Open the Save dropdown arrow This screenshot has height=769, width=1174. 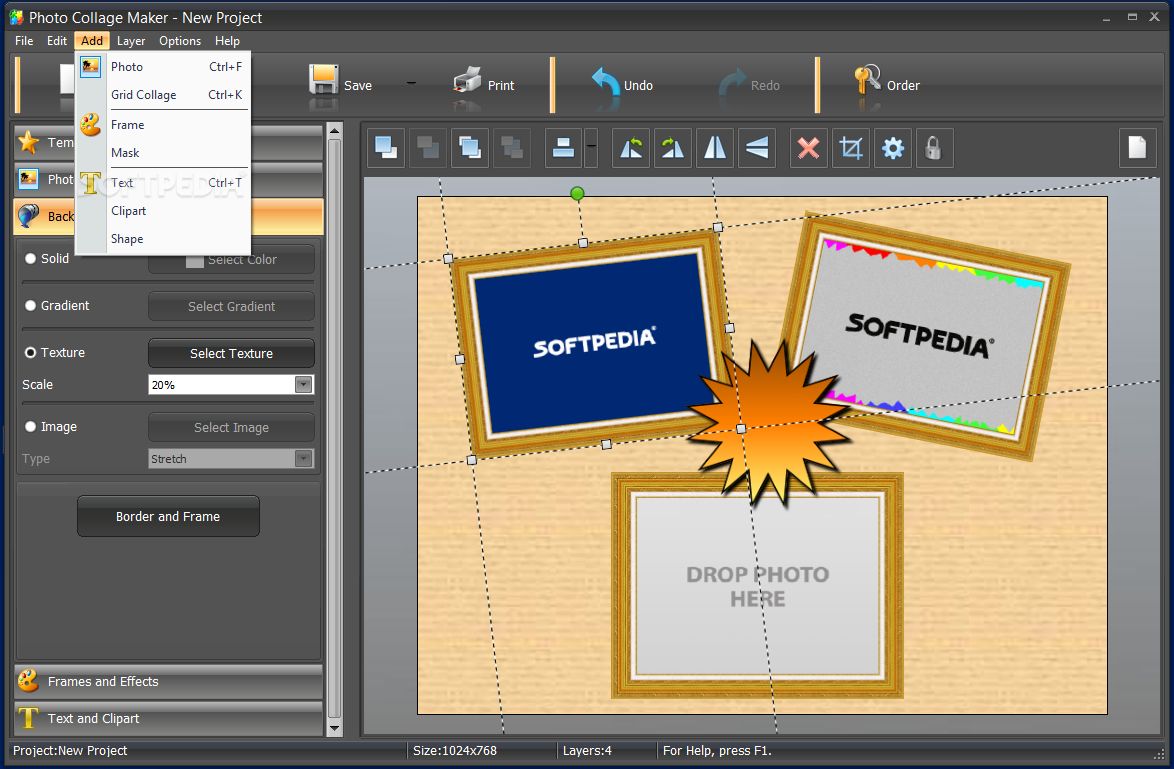pos(410,84)
